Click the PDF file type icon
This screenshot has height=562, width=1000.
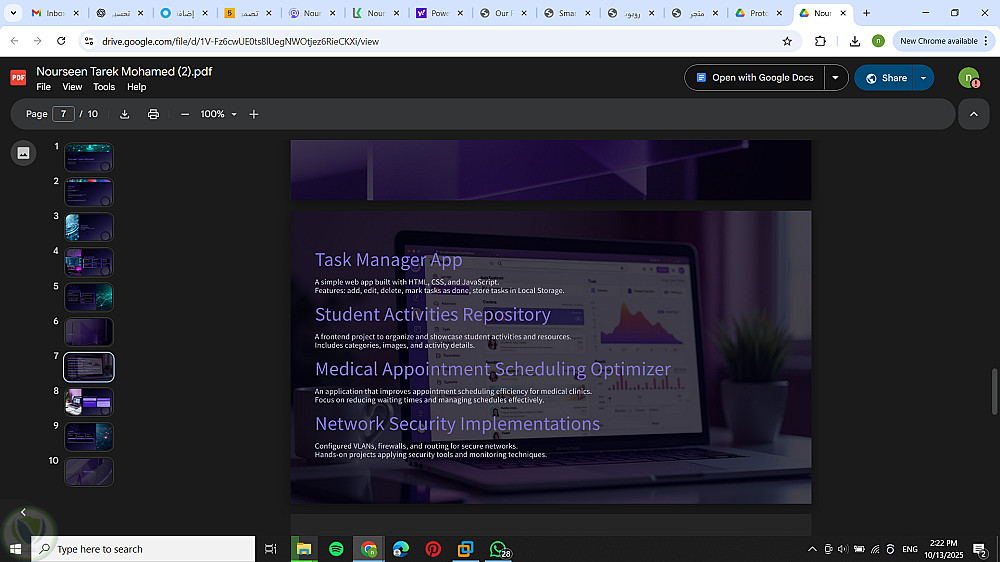pos(18,78)
